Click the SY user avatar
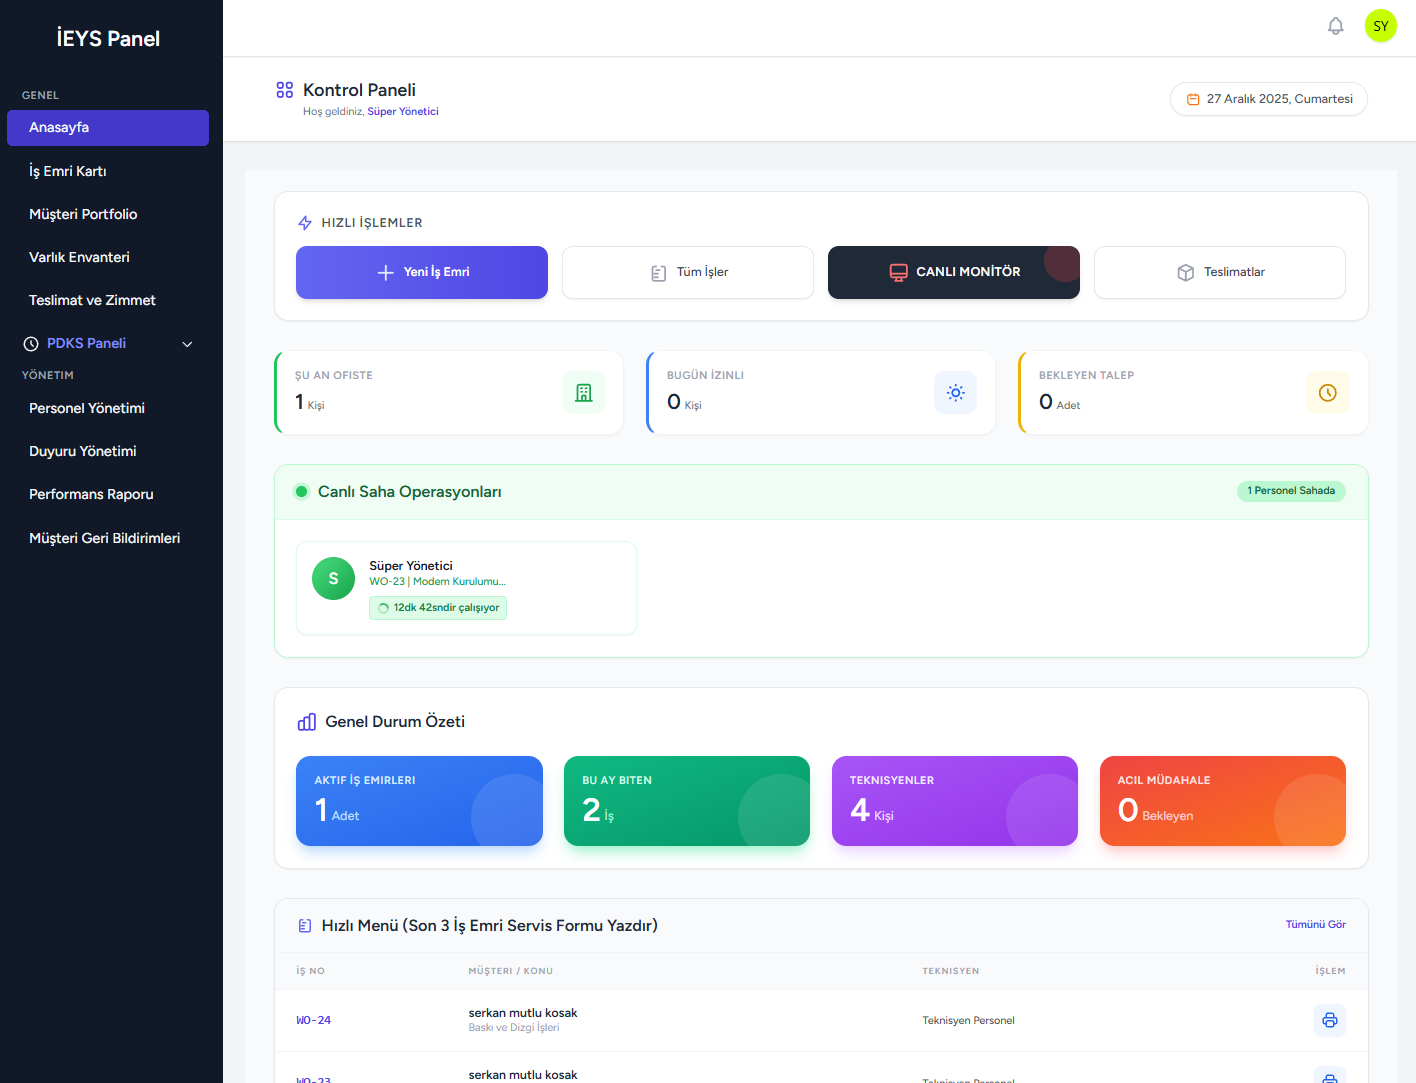The image size is (1416, 1083). (x=1380, y=26)
